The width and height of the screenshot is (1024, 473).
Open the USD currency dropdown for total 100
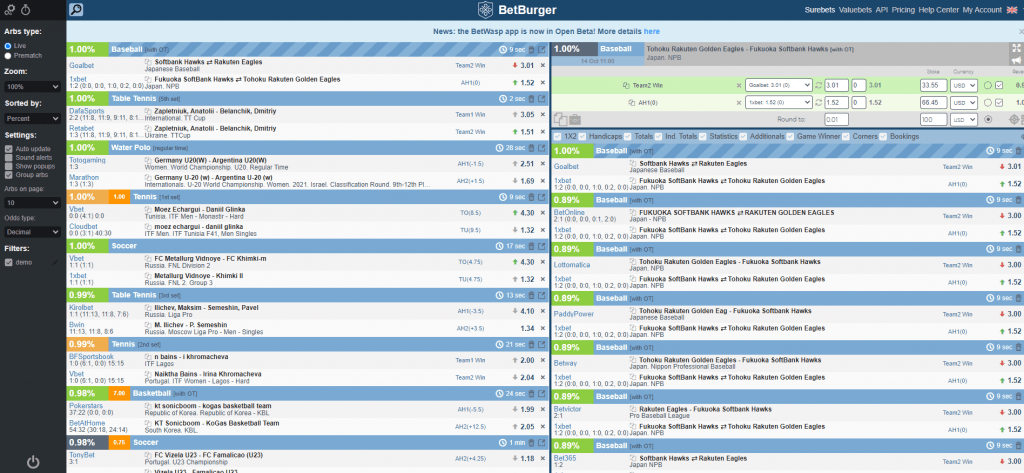(964, 120)
